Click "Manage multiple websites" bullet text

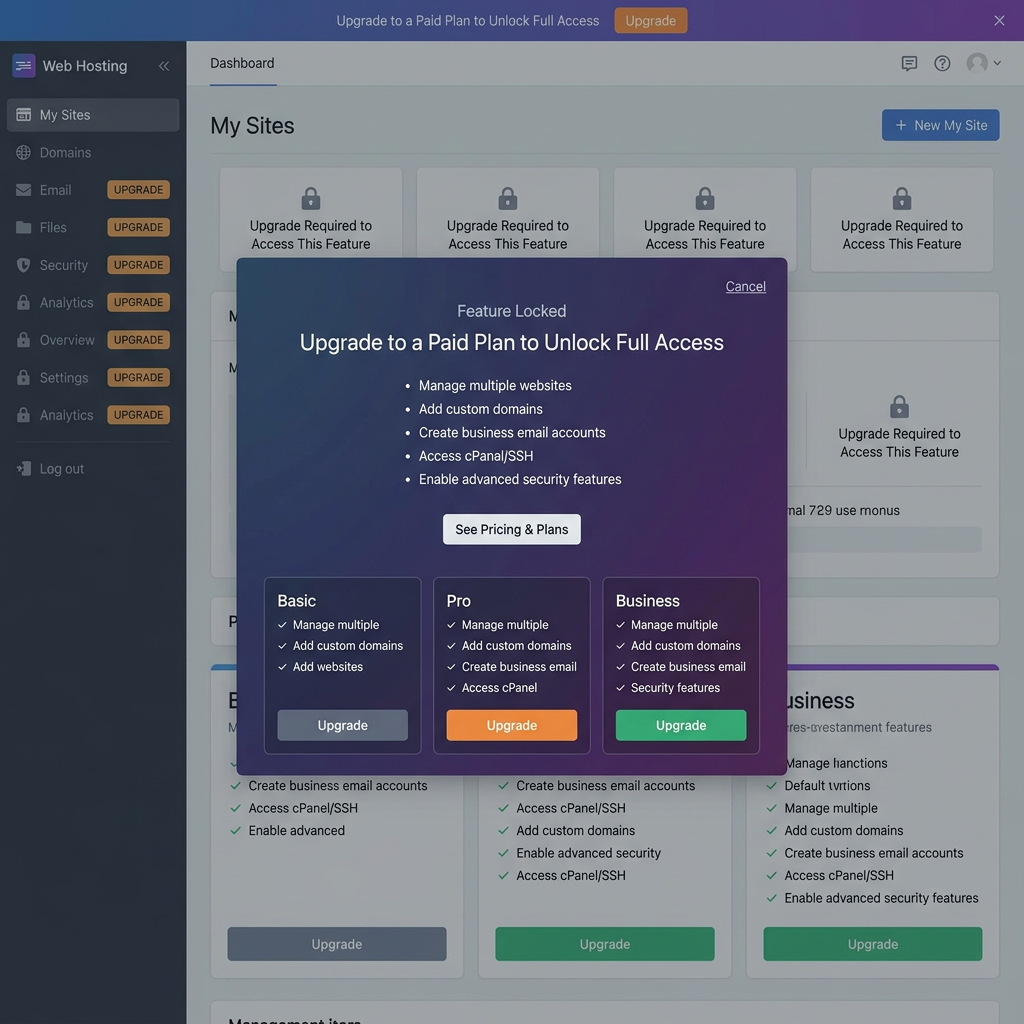coord(495,386)
